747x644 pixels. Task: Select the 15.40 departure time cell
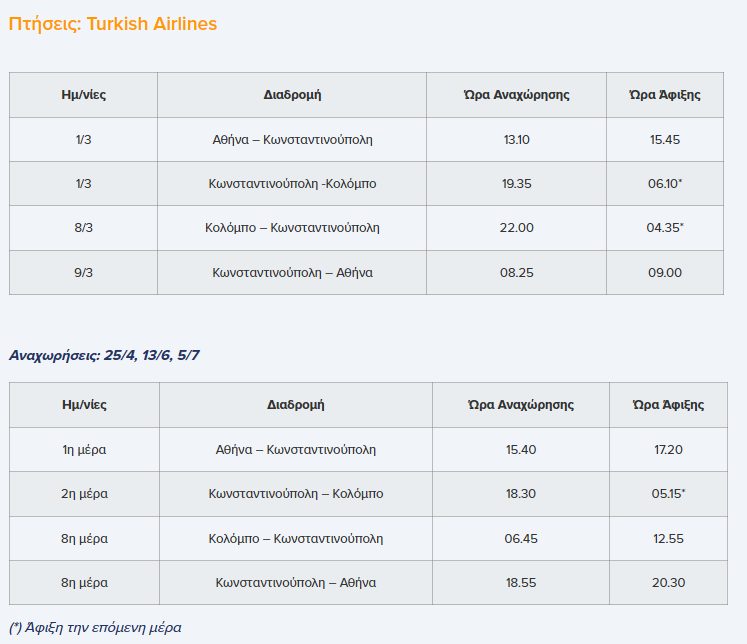[x=521, y=450]
